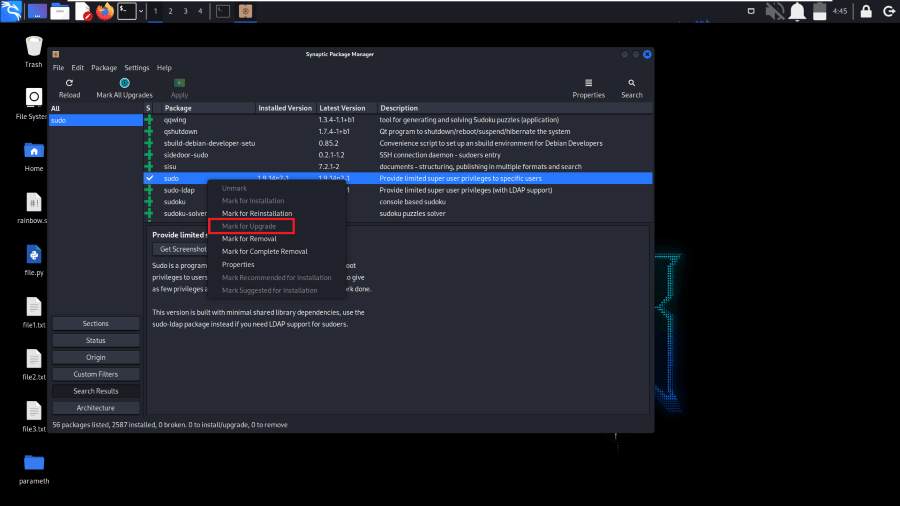Click status icon of sudoku-solver row
Viewport: 900px width, 506px height.
[149, 213]
